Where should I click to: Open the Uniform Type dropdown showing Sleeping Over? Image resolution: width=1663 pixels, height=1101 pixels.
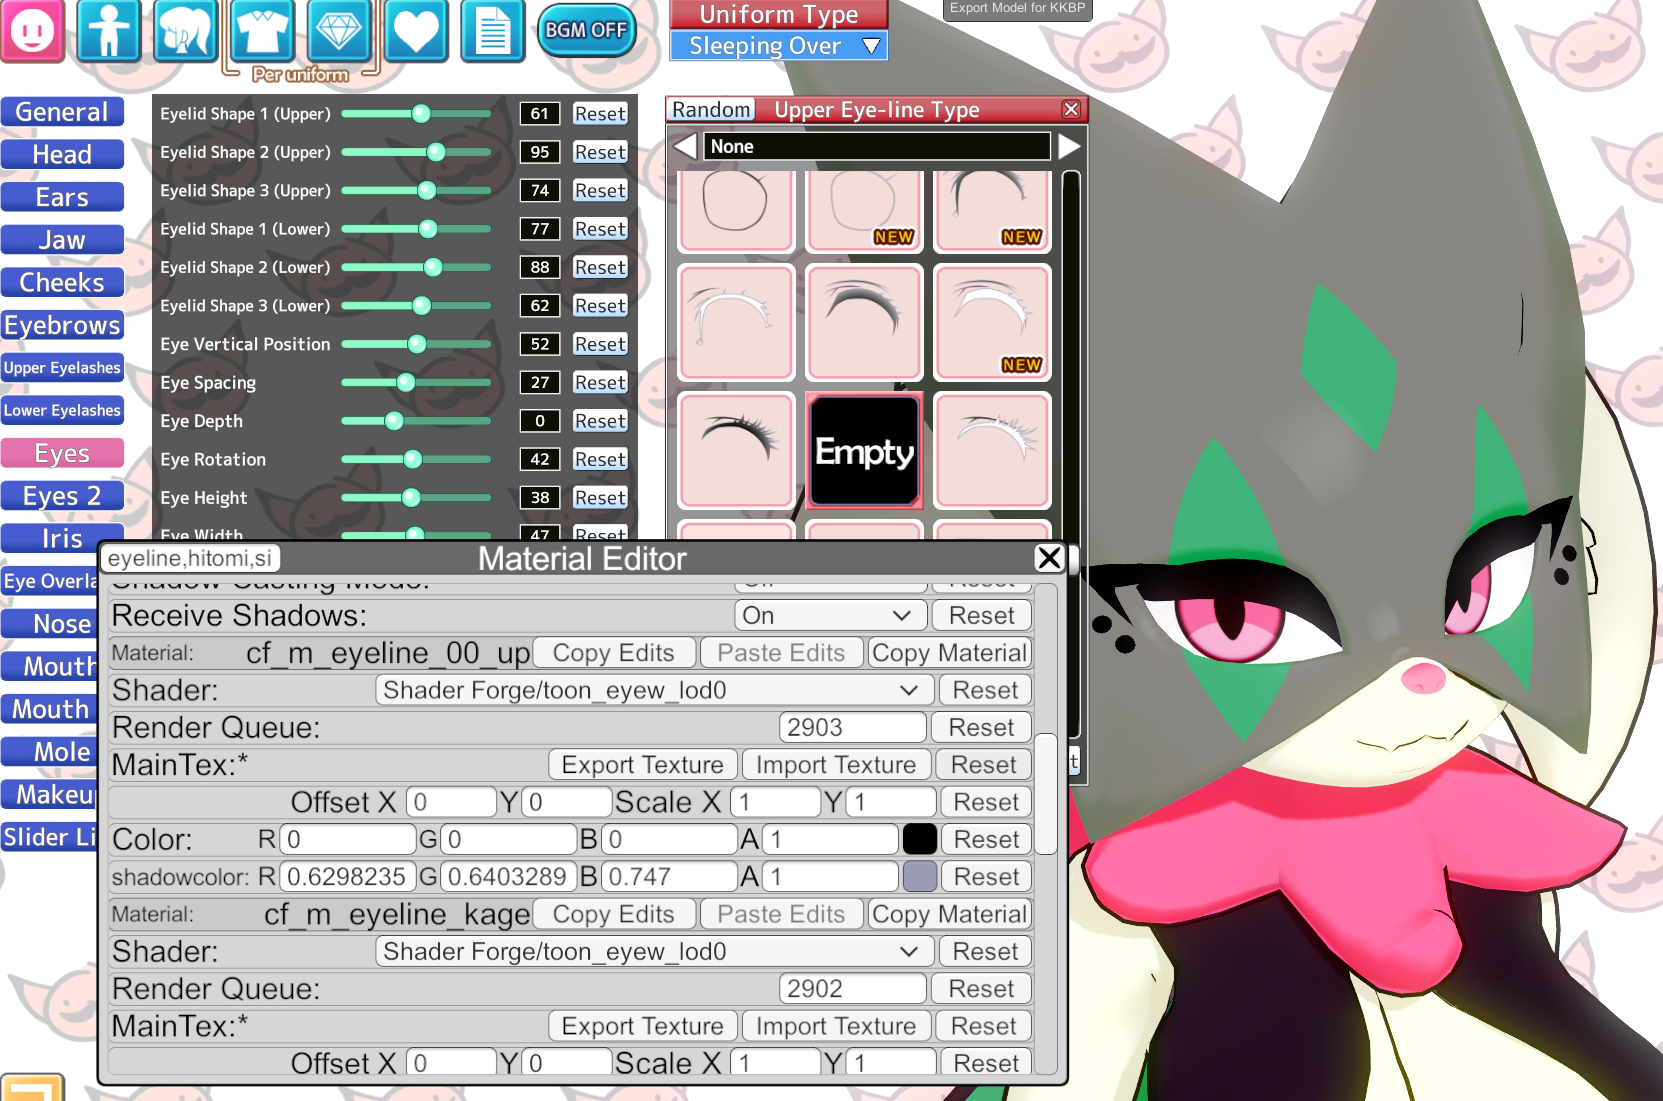click(778, 46)
